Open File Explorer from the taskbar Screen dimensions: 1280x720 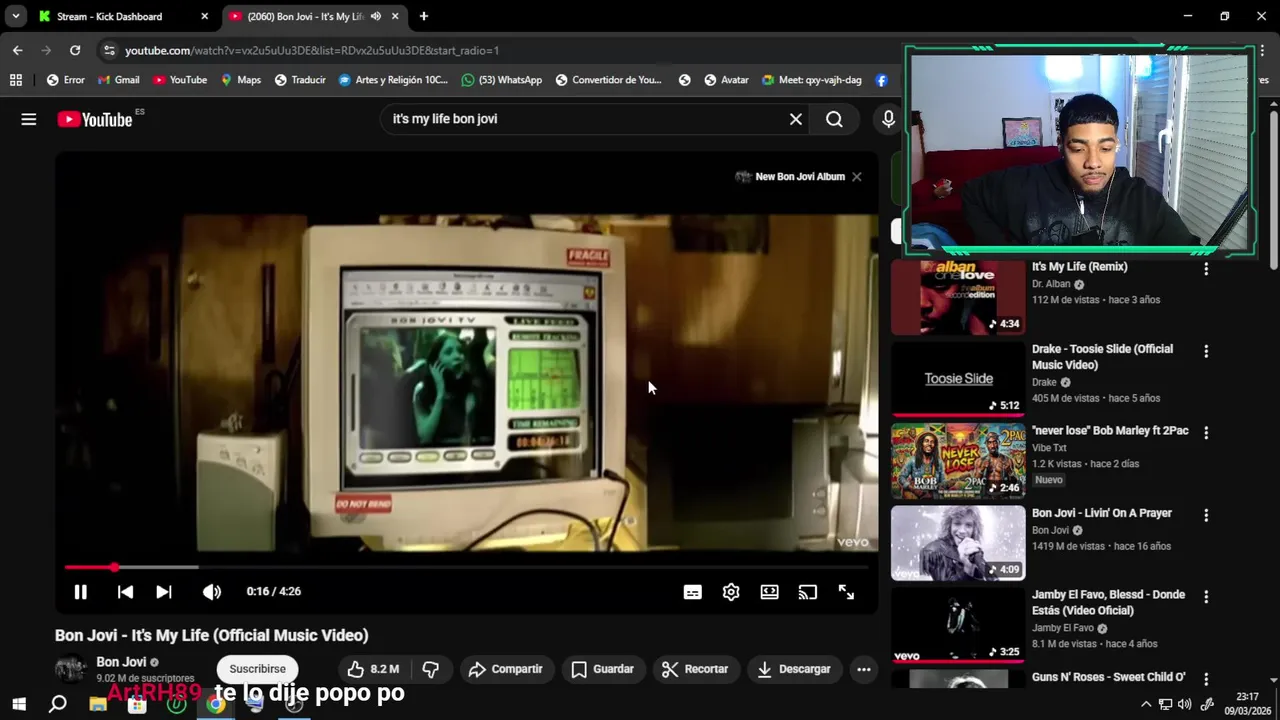click(97, 704)
